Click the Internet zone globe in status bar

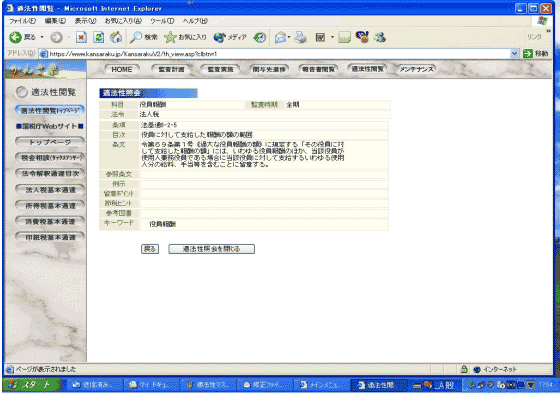[x=477, y=369]
